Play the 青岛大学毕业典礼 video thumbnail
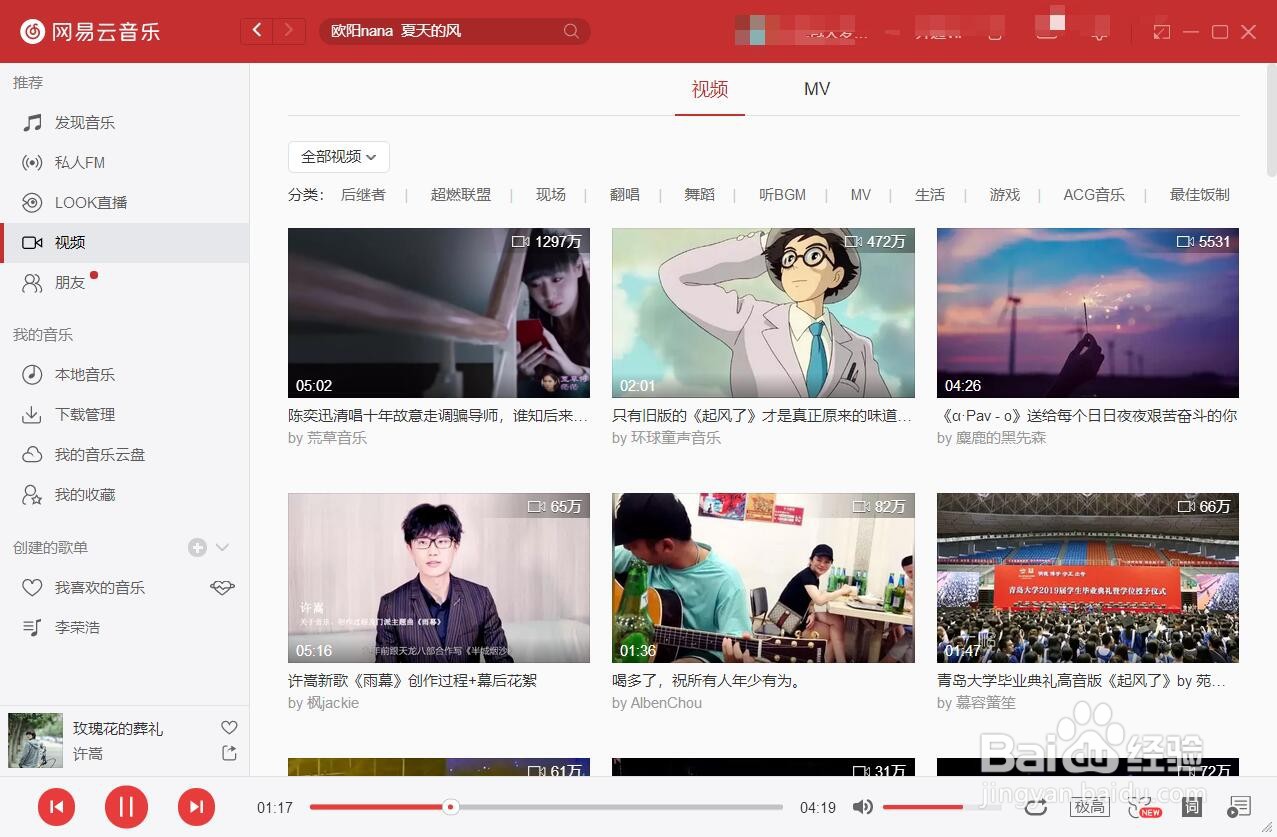 click(x=1088, y=578)
